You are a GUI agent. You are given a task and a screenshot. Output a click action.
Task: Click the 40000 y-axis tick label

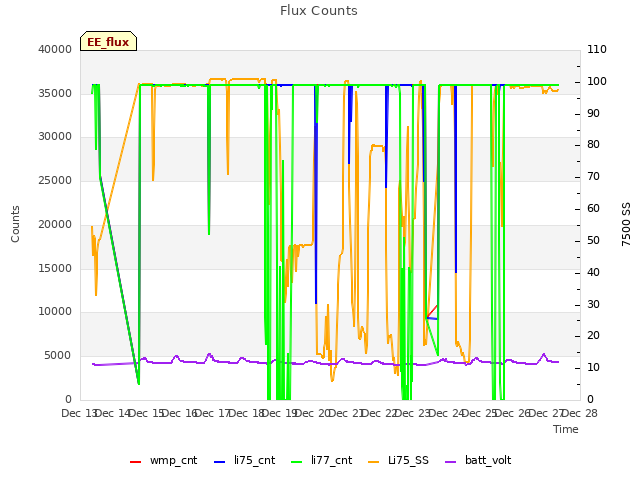(55, 49)
